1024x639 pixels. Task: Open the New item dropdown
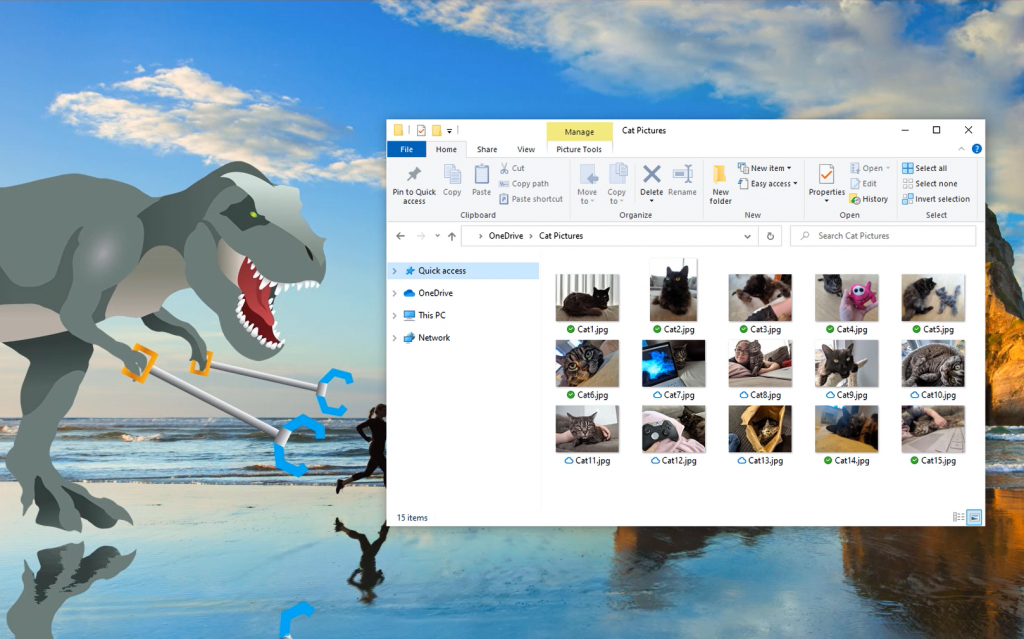tap(765, 168)
